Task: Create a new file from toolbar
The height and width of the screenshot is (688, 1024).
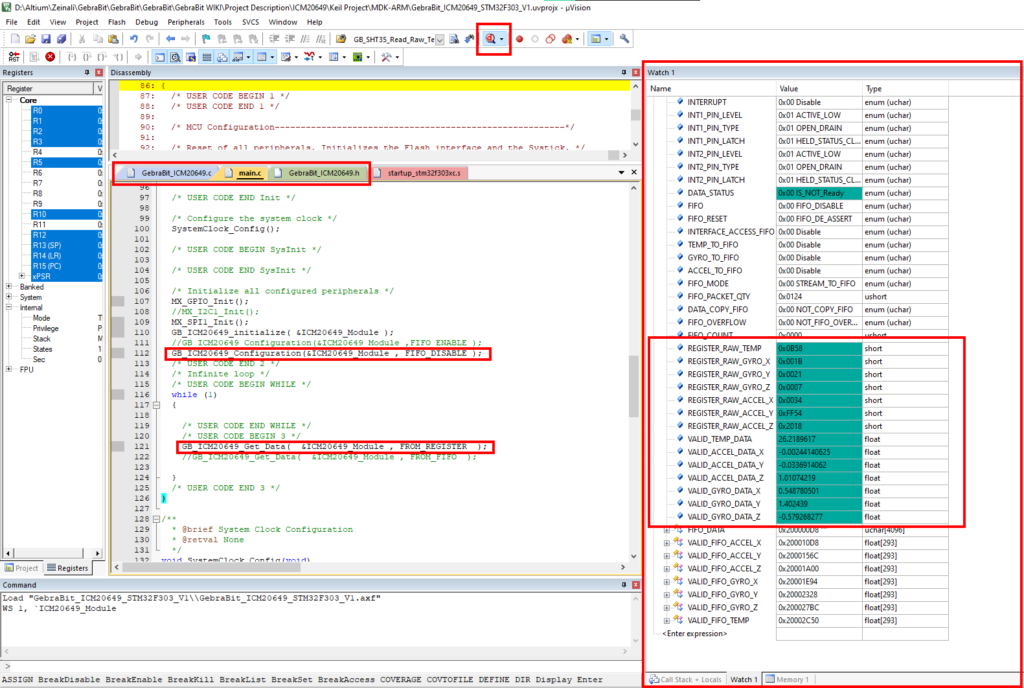Action: [x=15, y=39]
